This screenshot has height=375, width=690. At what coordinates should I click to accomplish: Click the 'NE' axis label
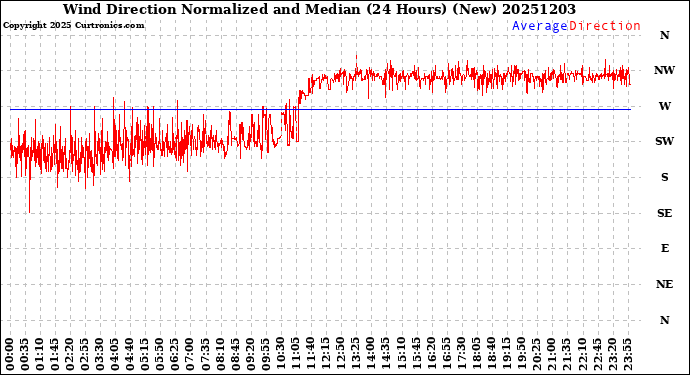tap(664, 285)
